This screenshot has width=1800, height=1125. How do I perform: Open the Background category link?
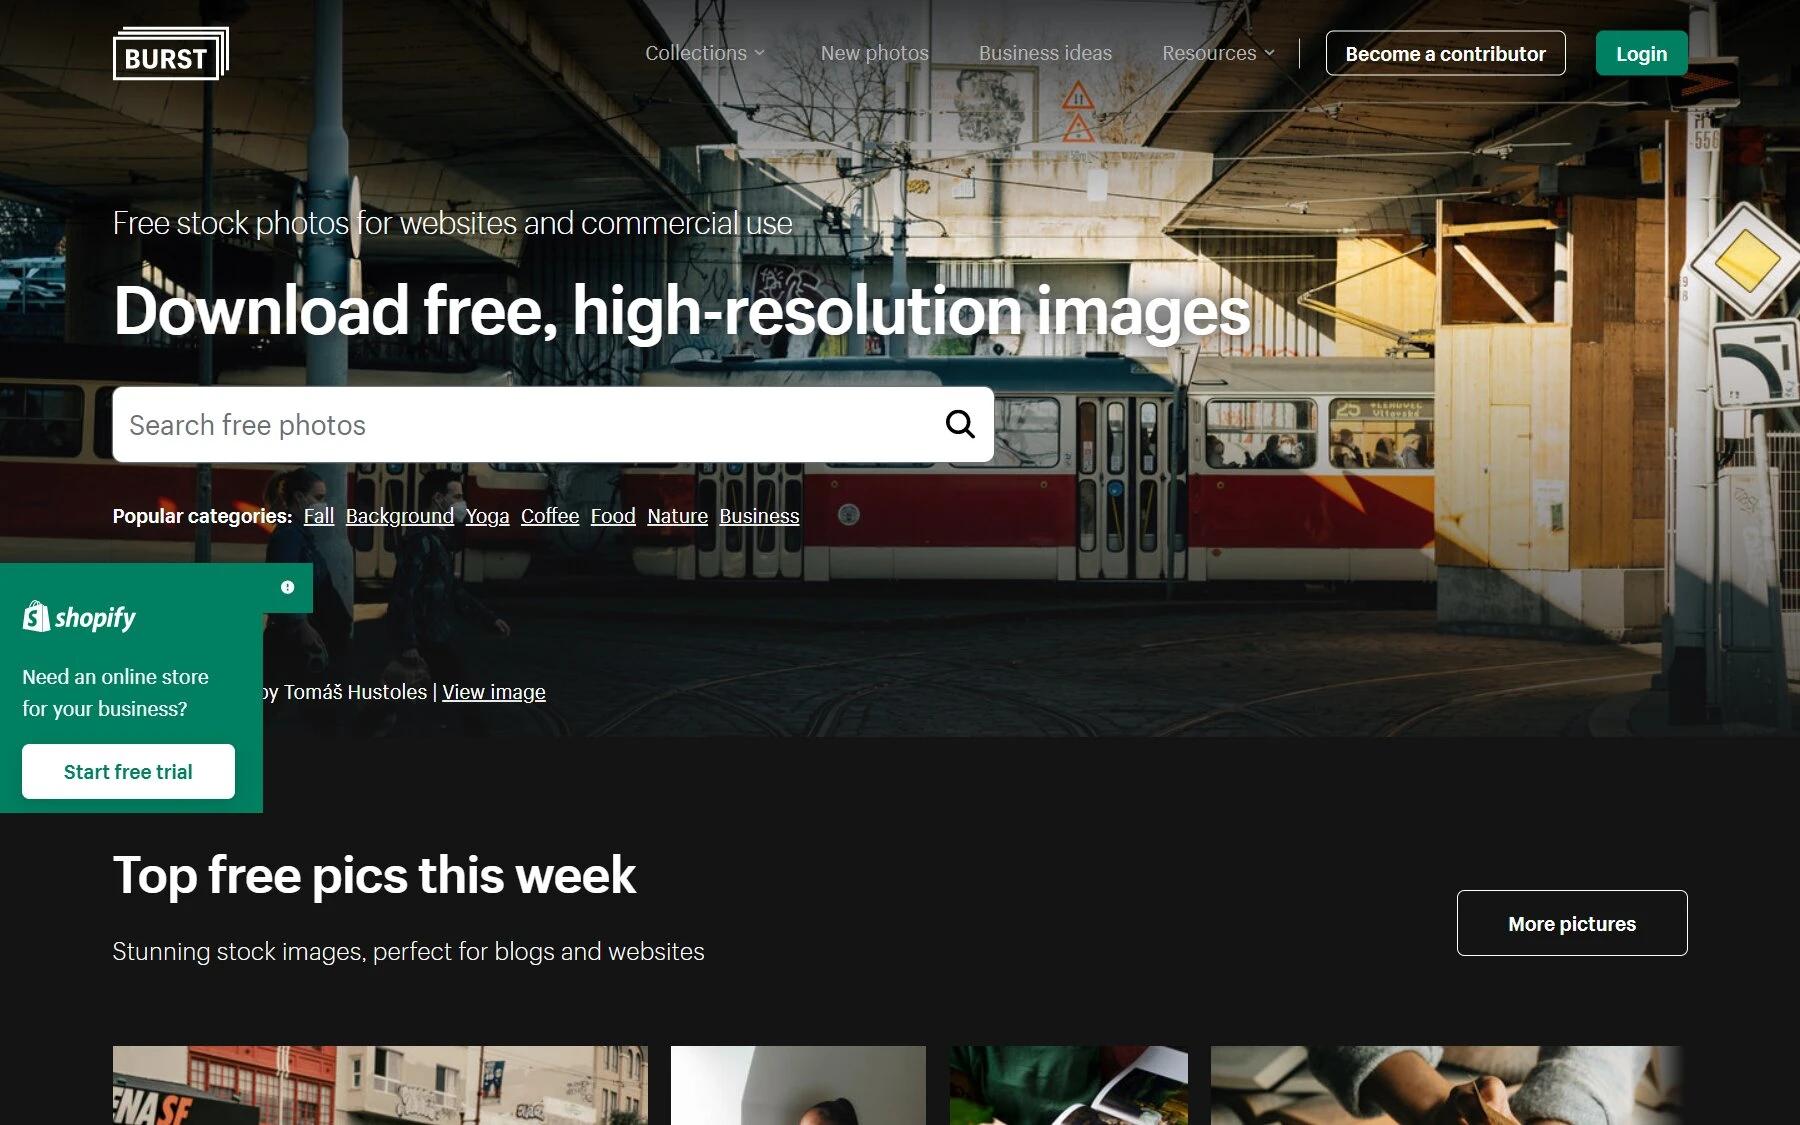(400, 516)
